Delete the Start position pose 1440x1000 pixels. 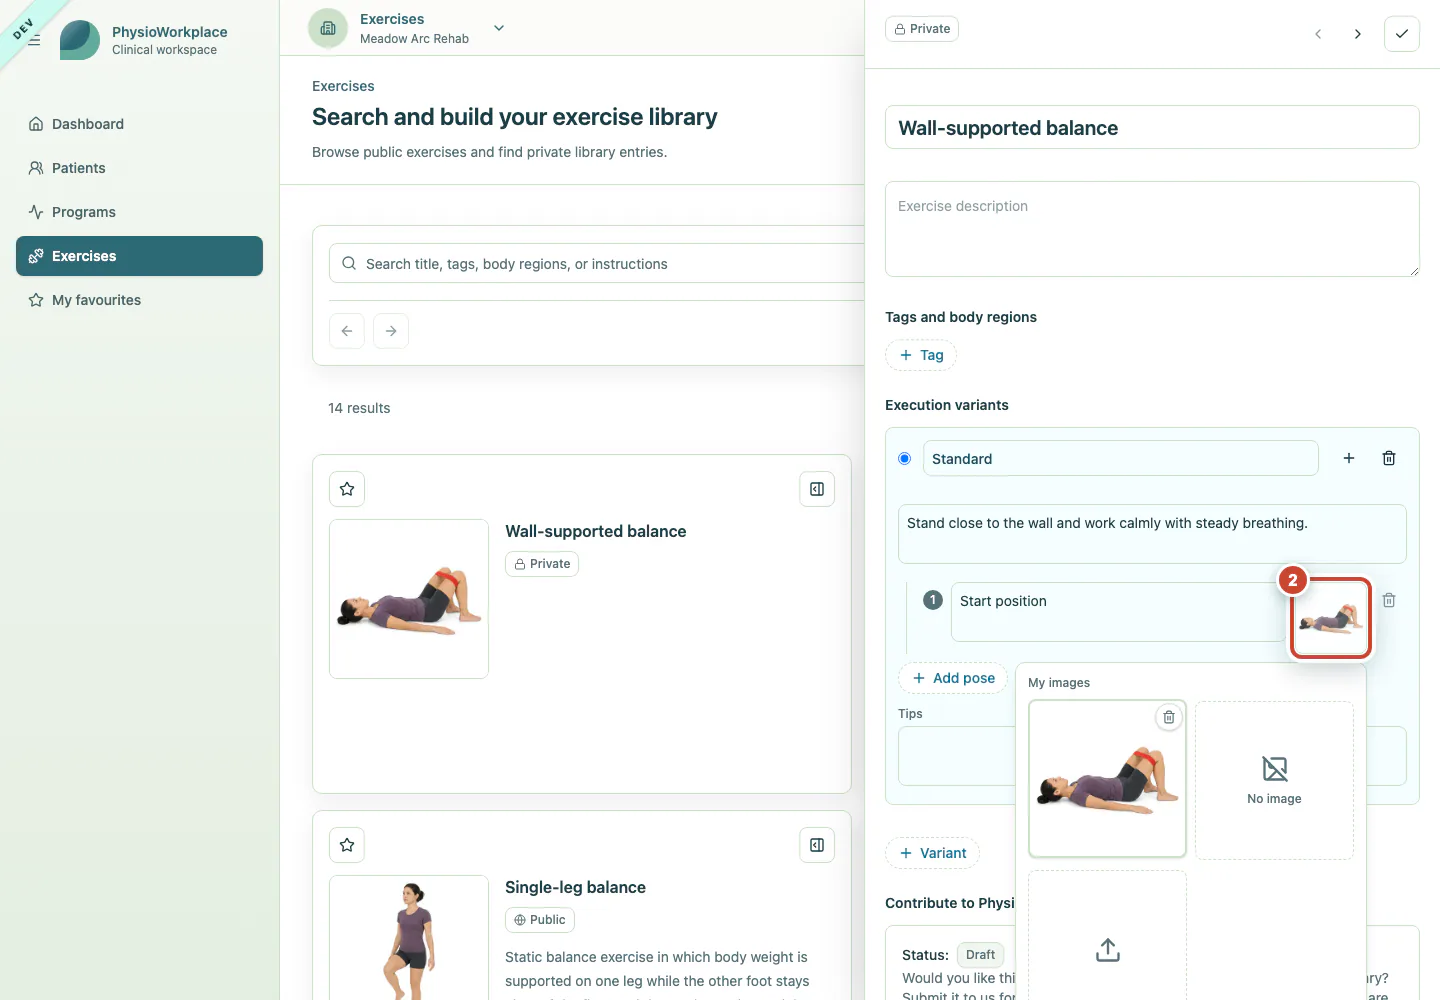[x=1389, y=600]
